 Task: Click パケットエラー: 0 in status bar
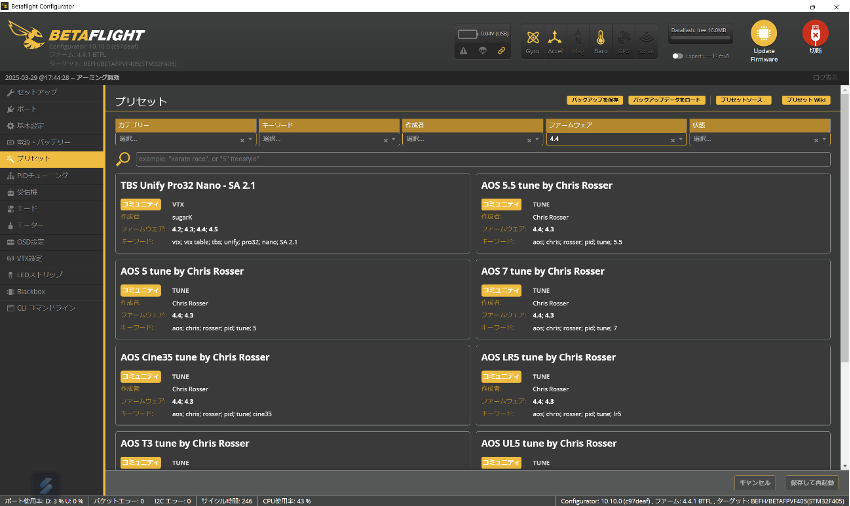pyautogui.click(x=119, y=501)
